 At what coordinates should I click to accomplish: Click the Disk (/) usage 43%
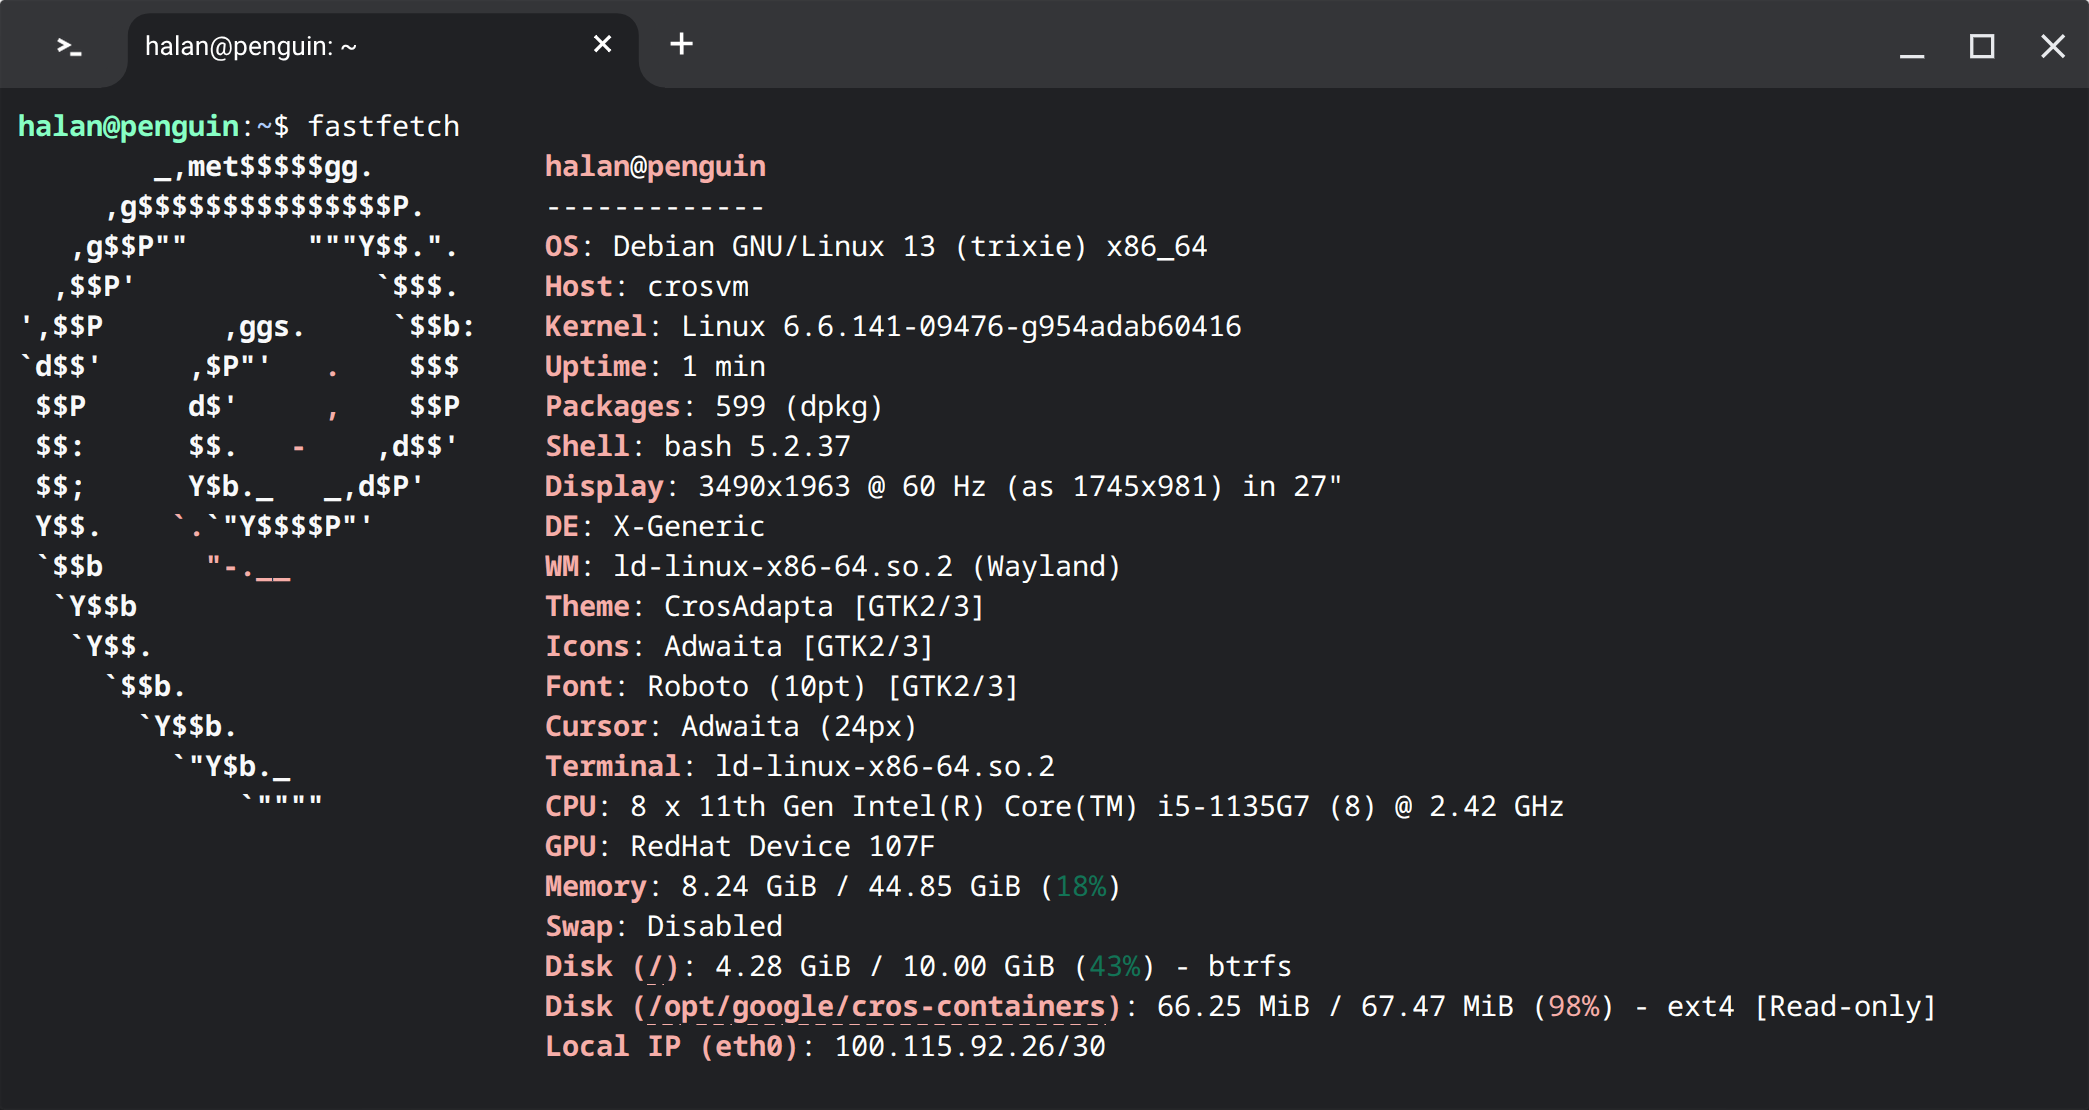click(x=1114, y=966)
